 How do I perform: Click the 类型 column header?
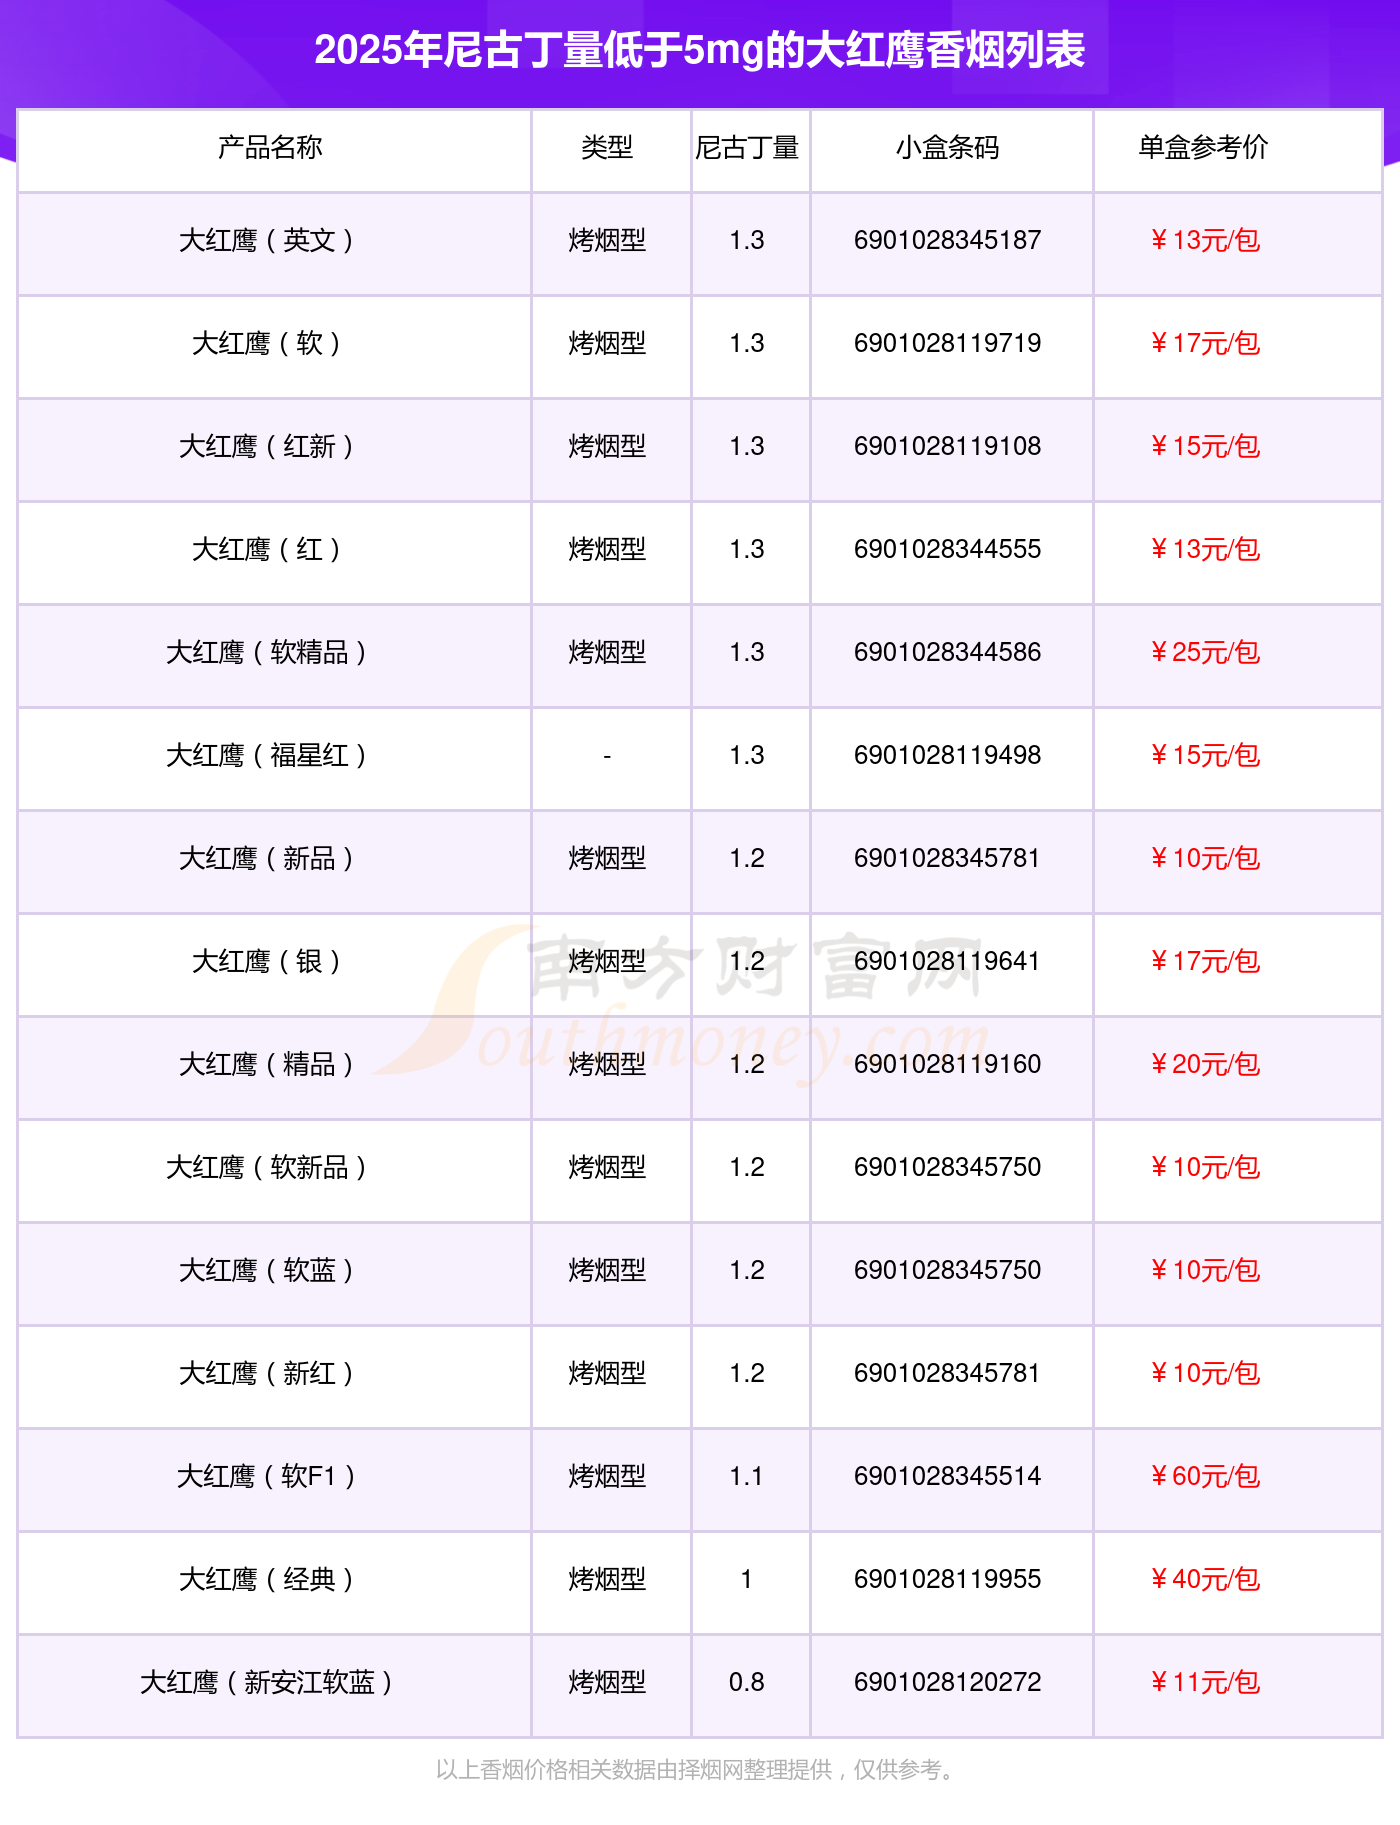607,148
